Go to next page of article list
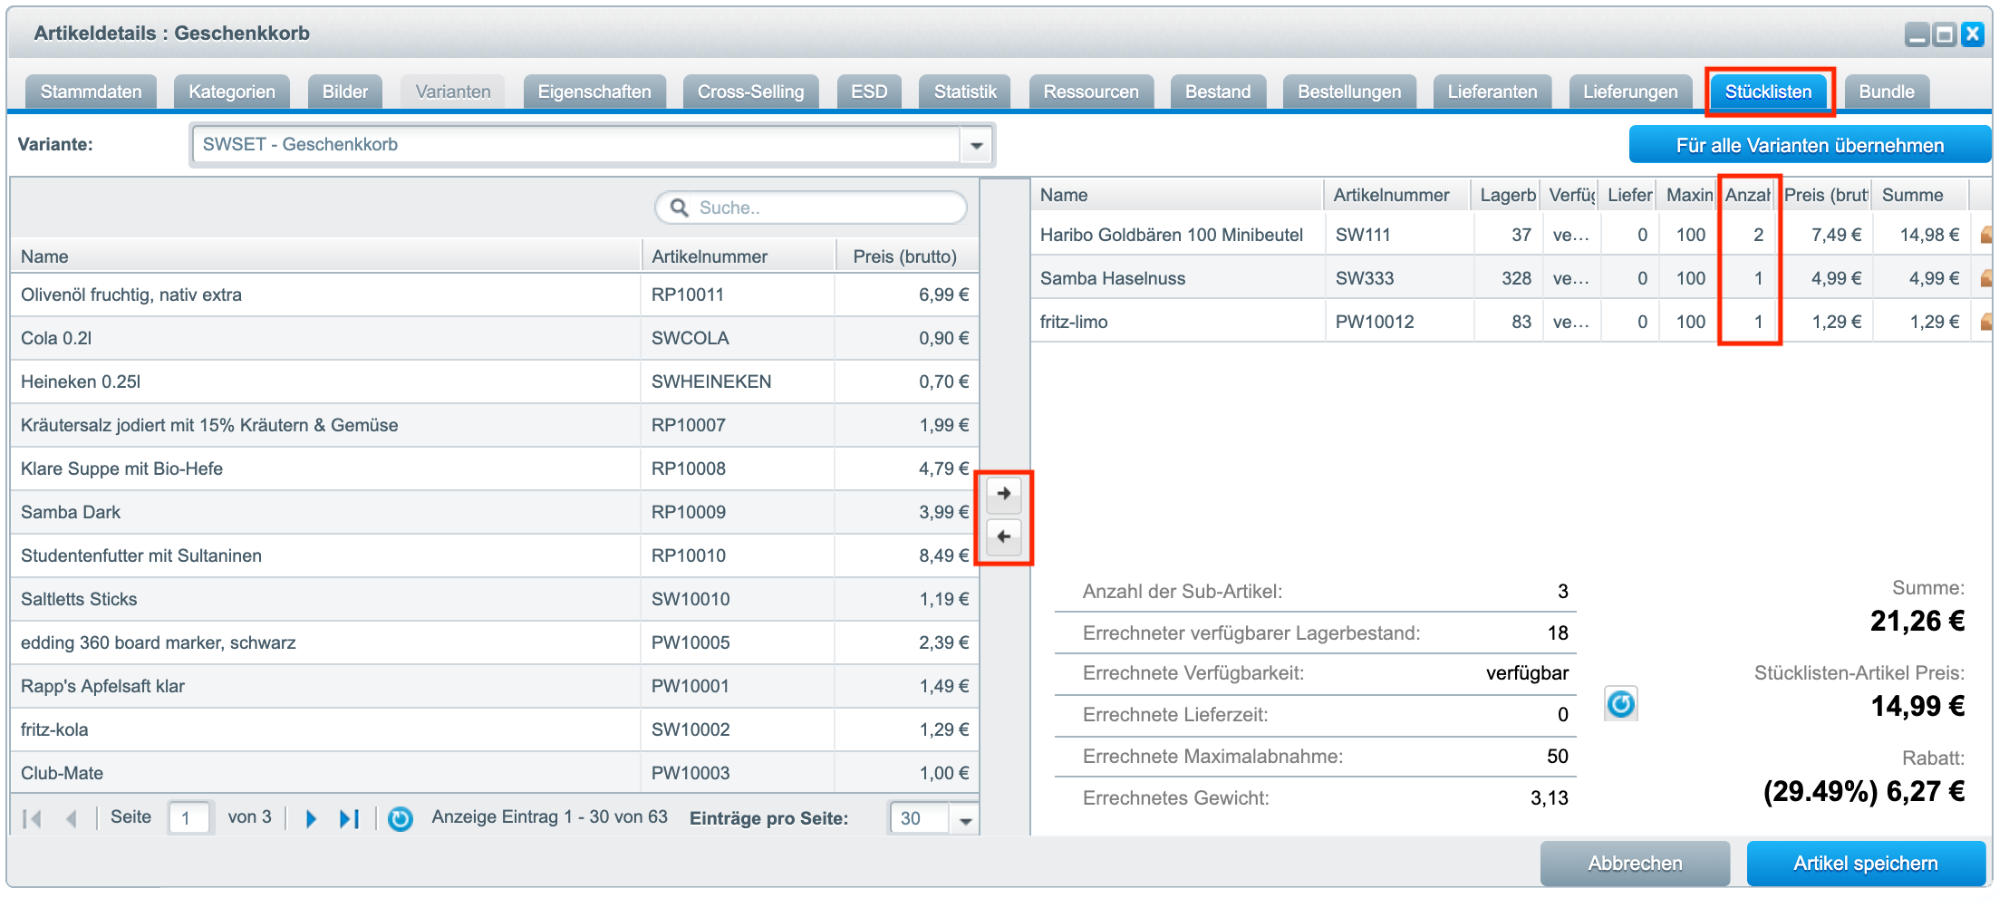The height and width of the screenshot is (903, 1999). click(310, 819)
